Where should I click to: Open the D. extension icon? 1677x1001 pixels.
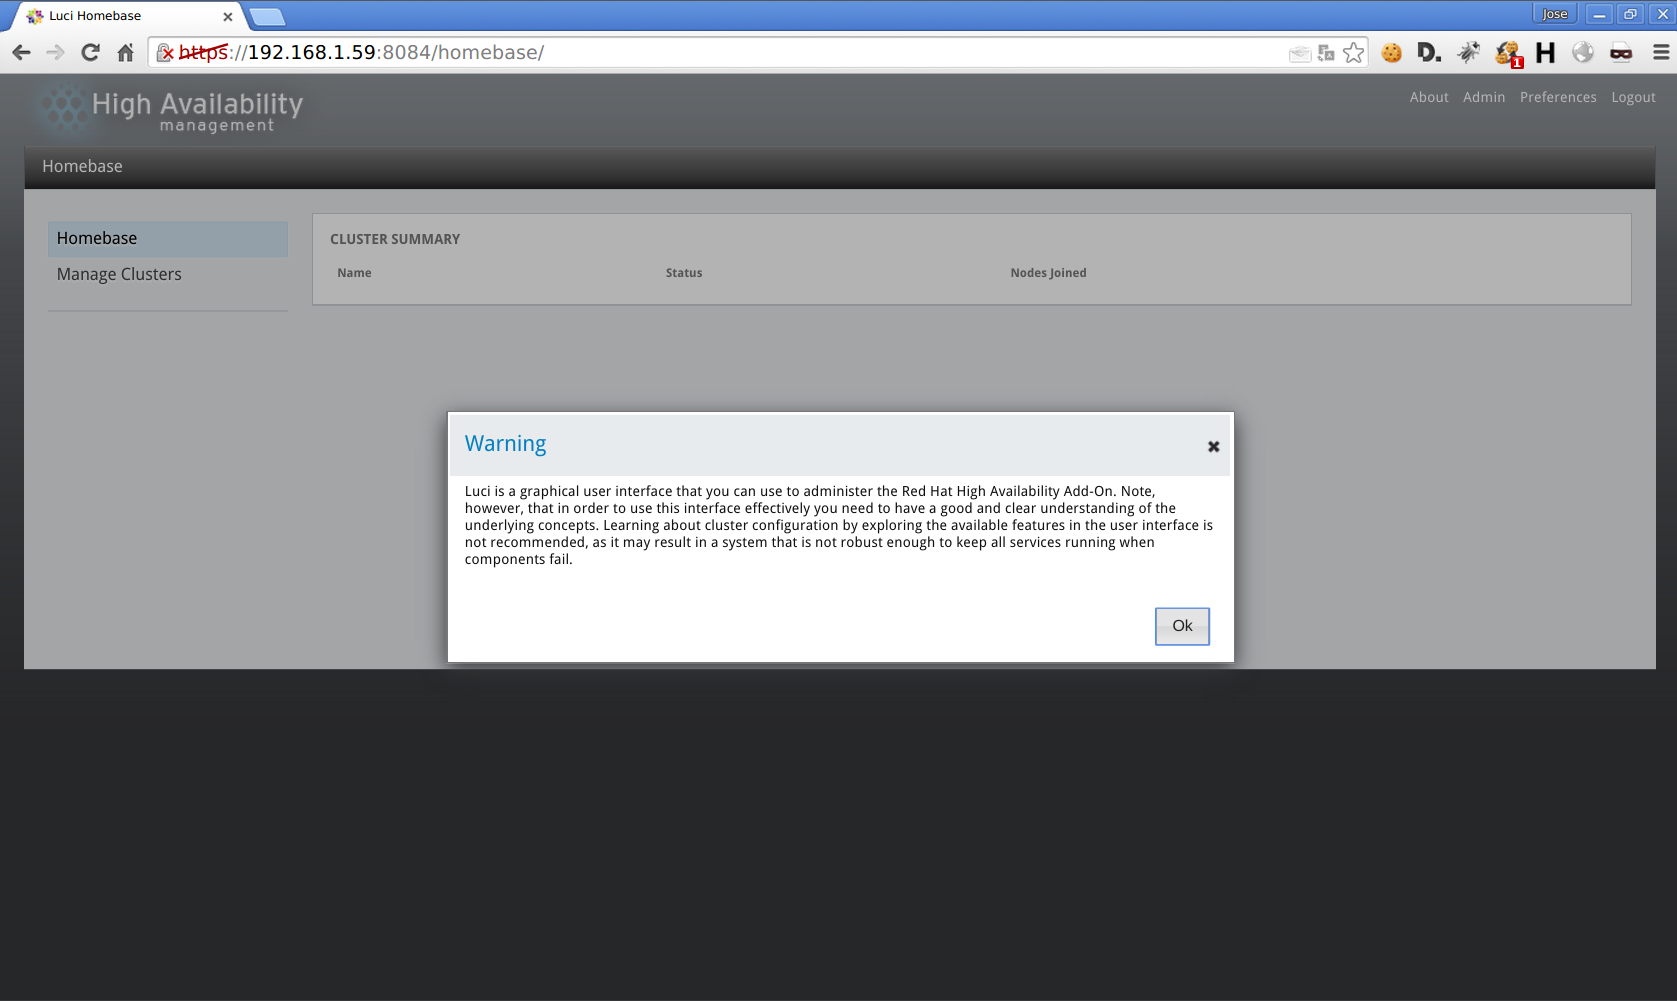point(1429,53)
